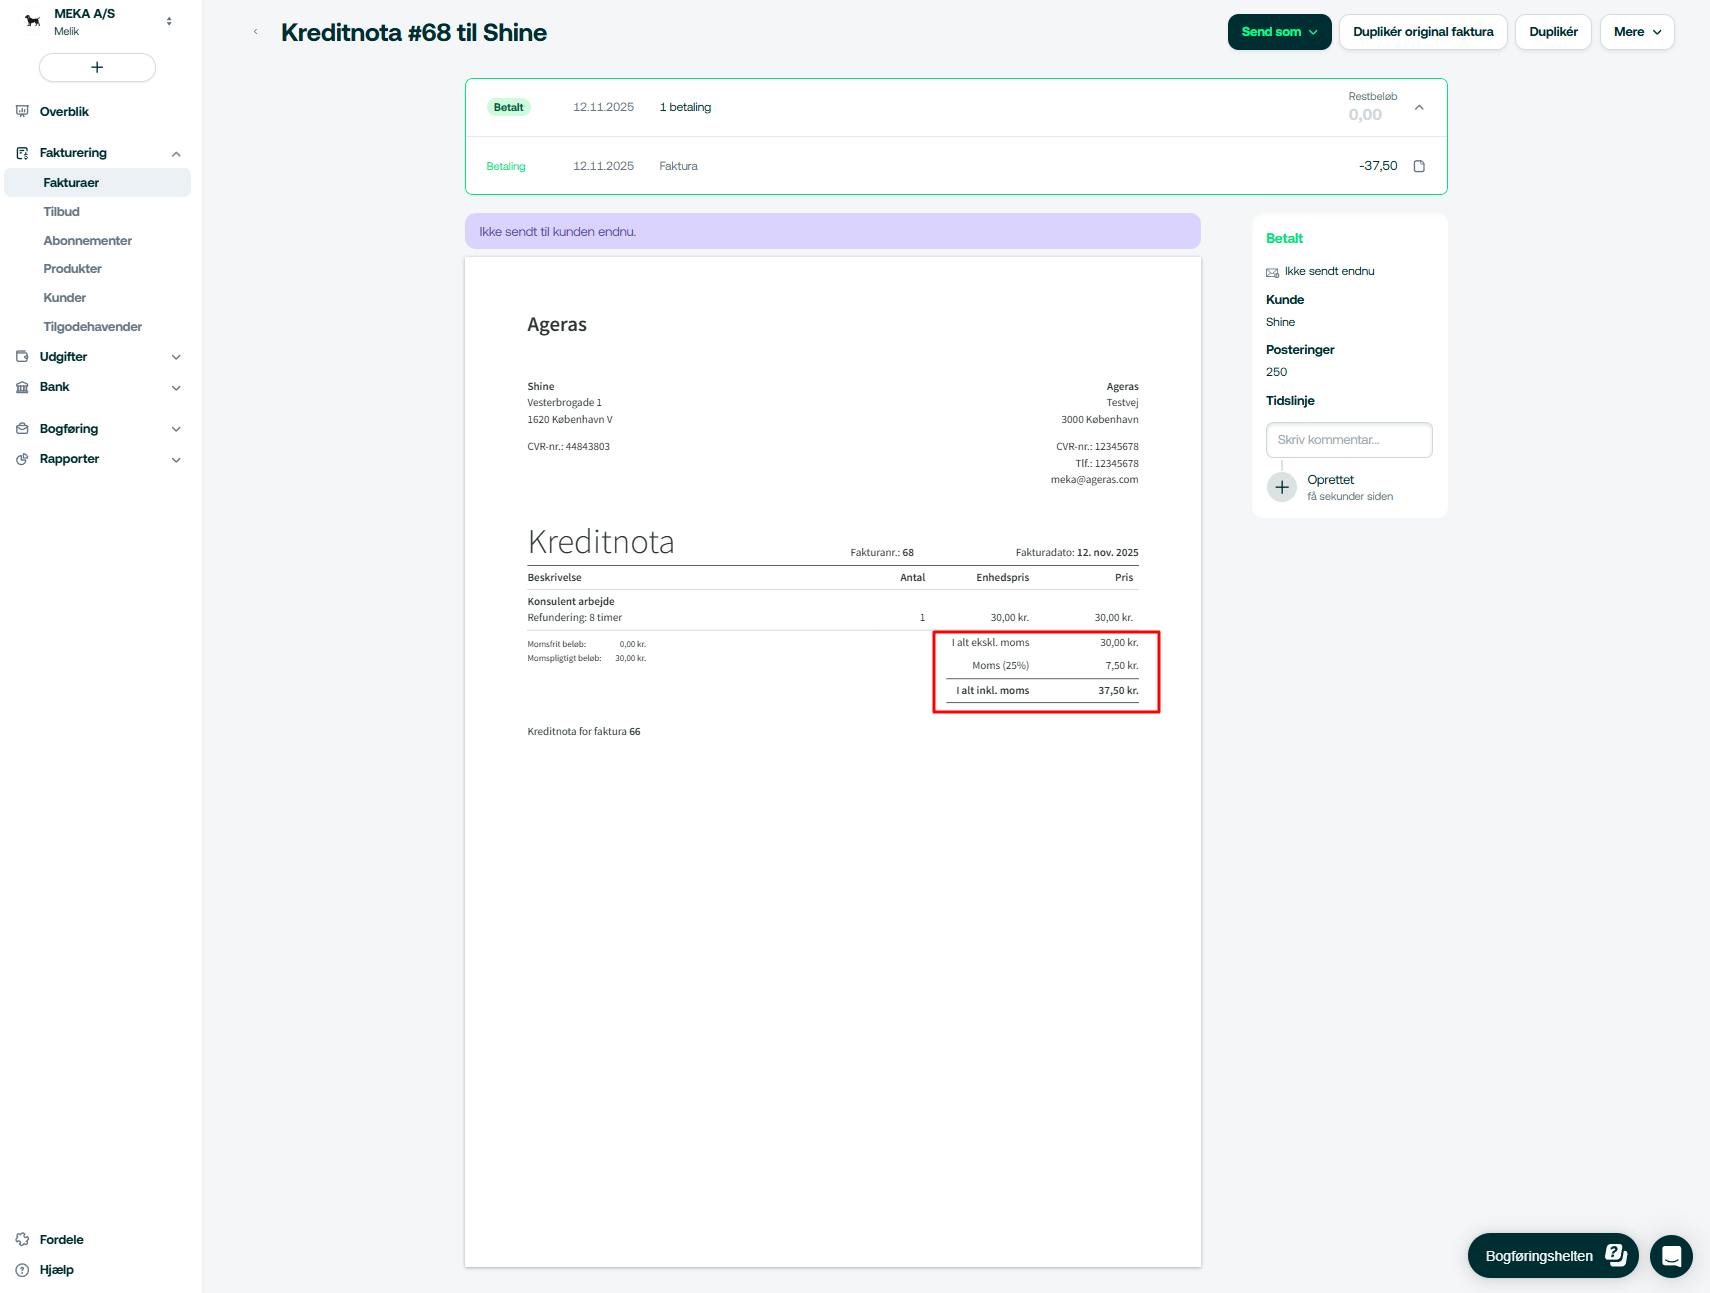Click the 1 betaling text
1710x1293 pixels.
click(x=685, y=107)
